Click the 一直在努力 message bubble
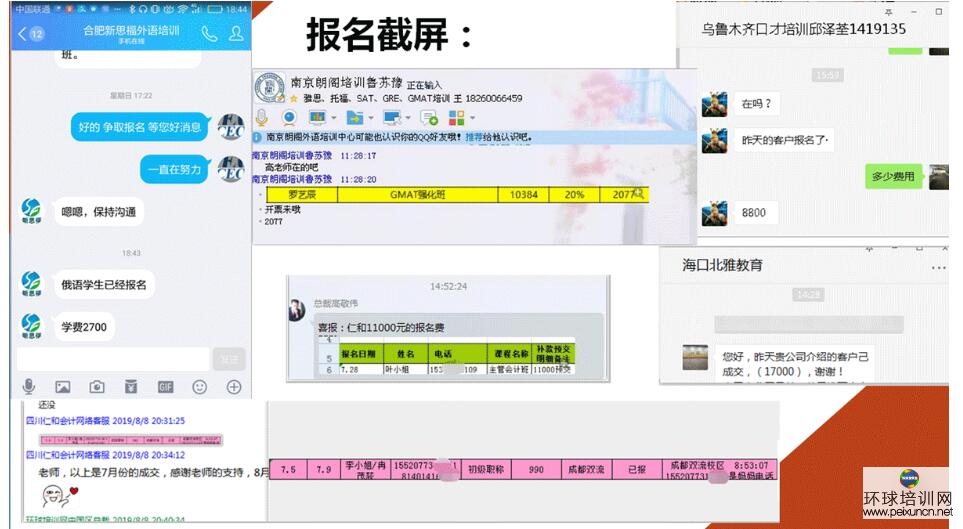Viewport: 963px width, 529px height. 174,170
